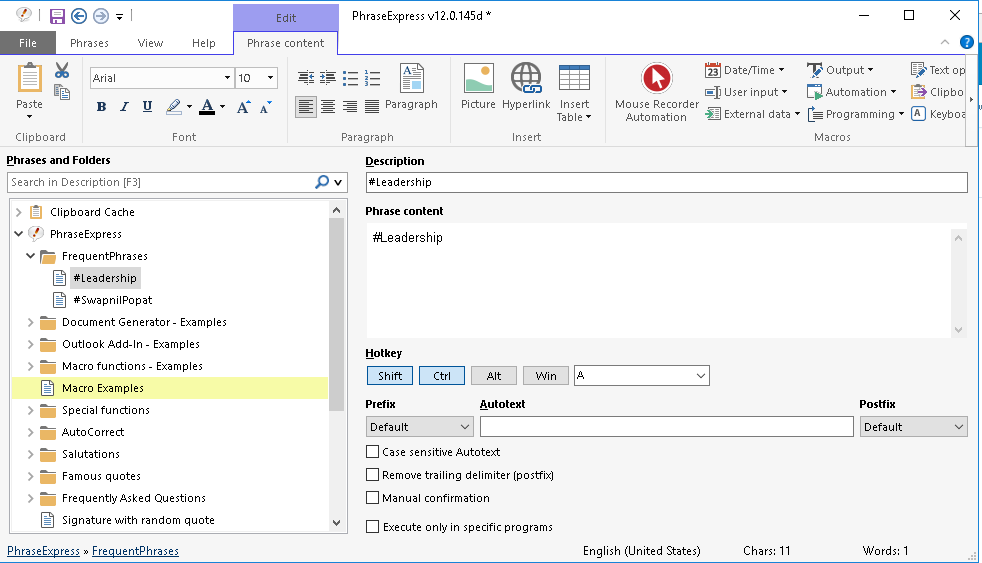
Task: Open the Prefix Default dropdown
Action: [x=419, y=427]
